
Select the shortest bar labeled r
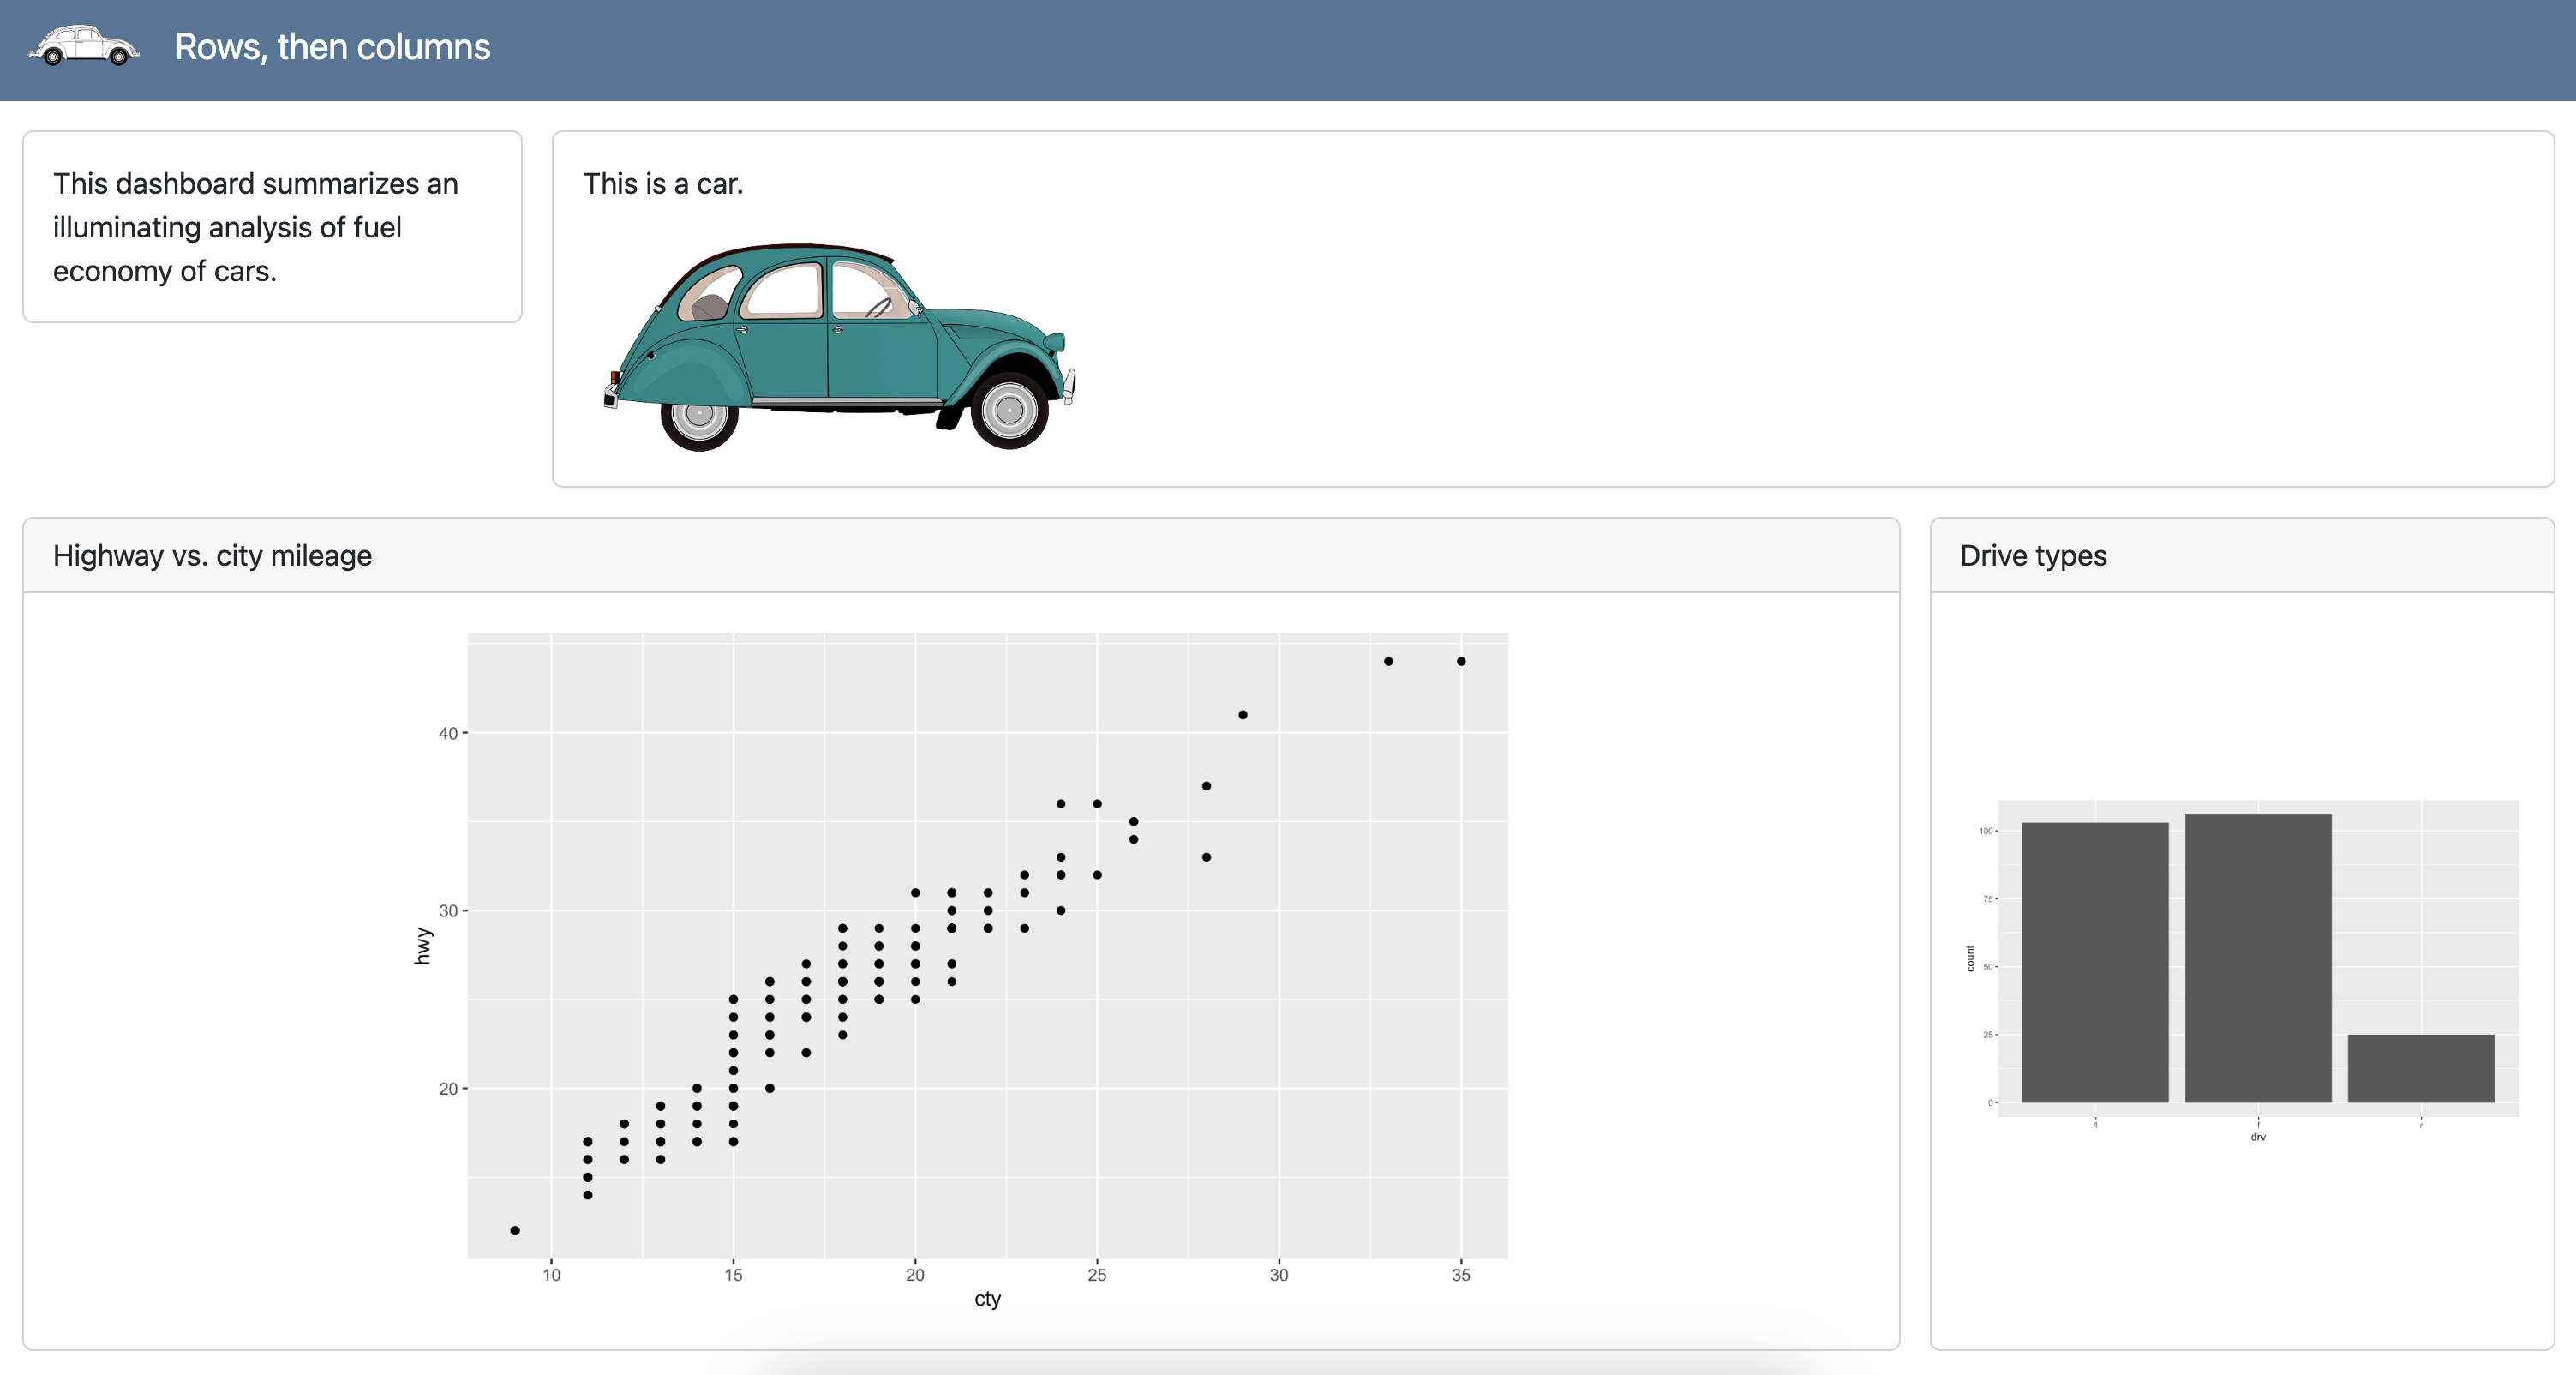2420,1065
